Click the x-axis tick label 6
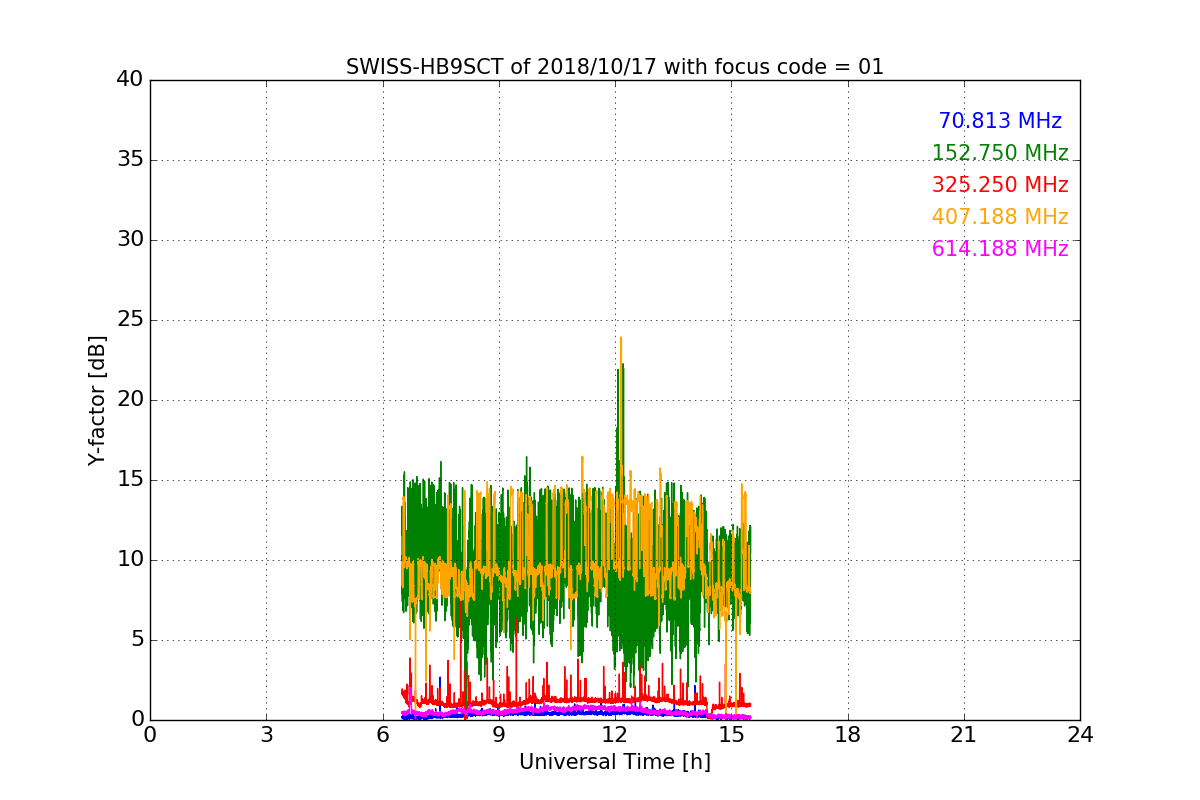Screen dimensions: 1200x800 tap(382, 735)
